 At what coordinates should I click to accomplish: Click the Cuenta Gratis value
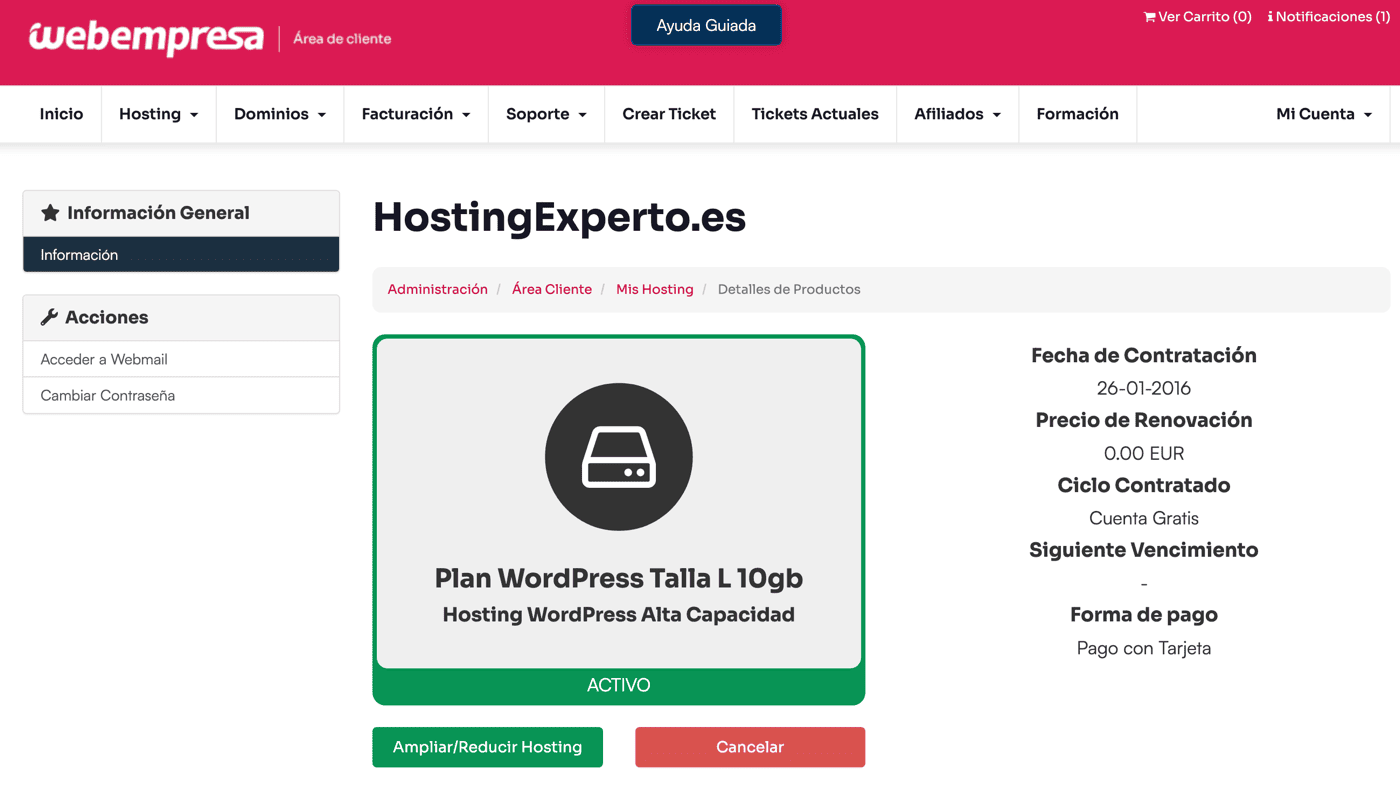tap(1144, 518)
